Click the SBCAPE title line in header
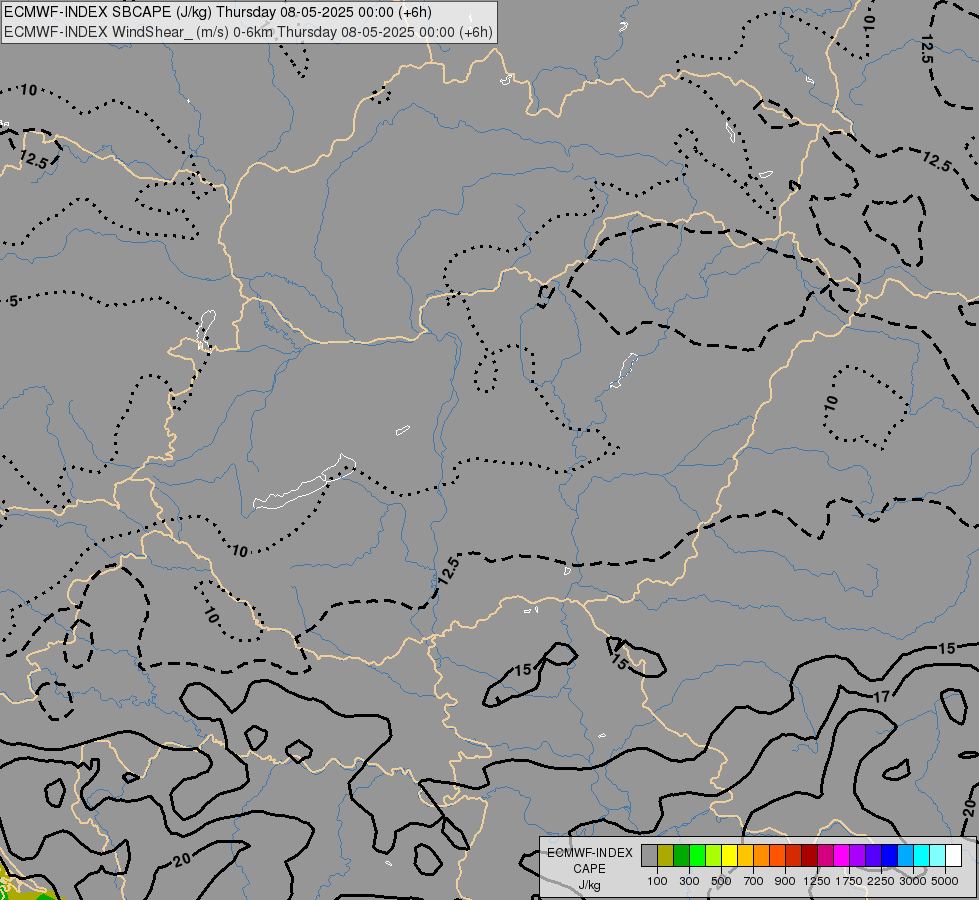 217,12
